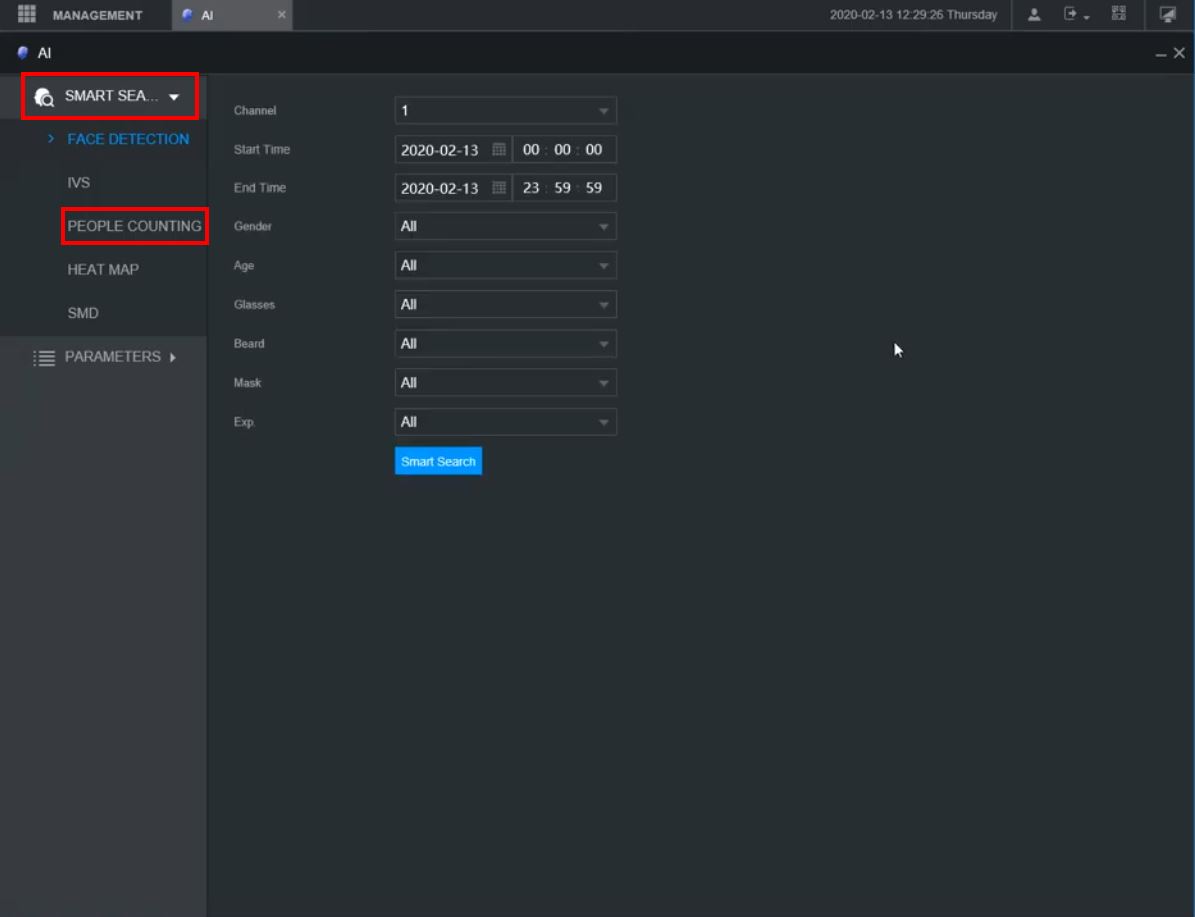Open the Gender dropdown
The width and height of the screenshot is (1195, 917).
click(x=505, y=226)
